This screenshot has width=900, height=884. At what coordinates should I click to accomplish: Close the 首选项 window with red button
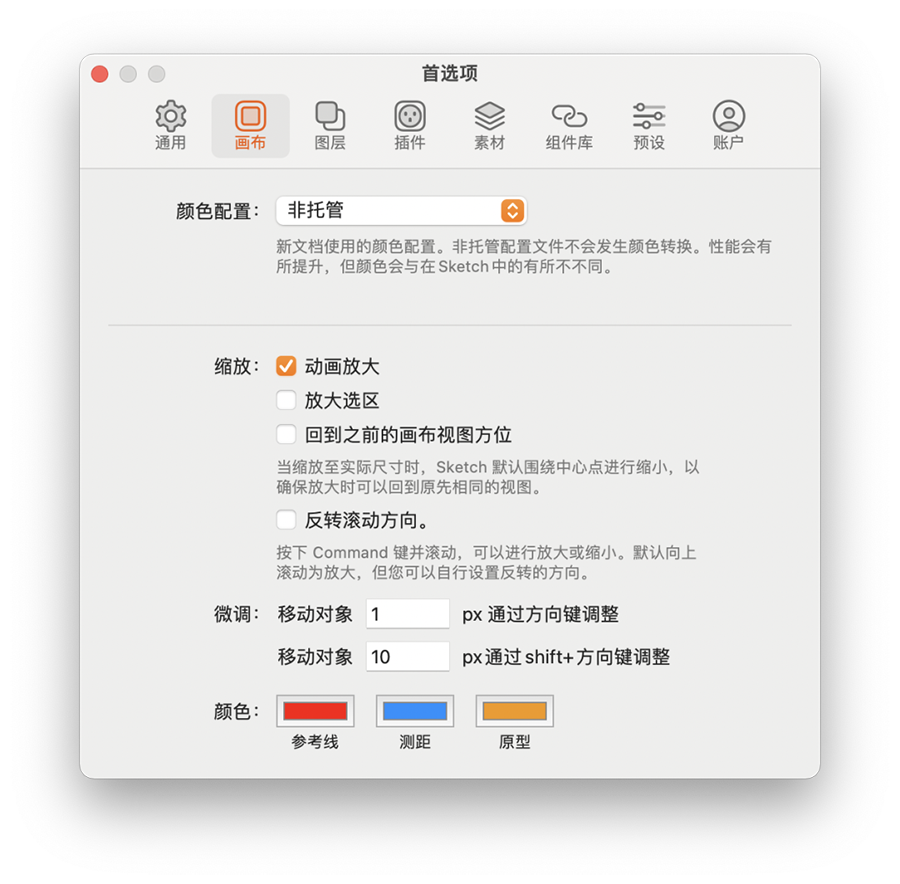tap(100, 74)
